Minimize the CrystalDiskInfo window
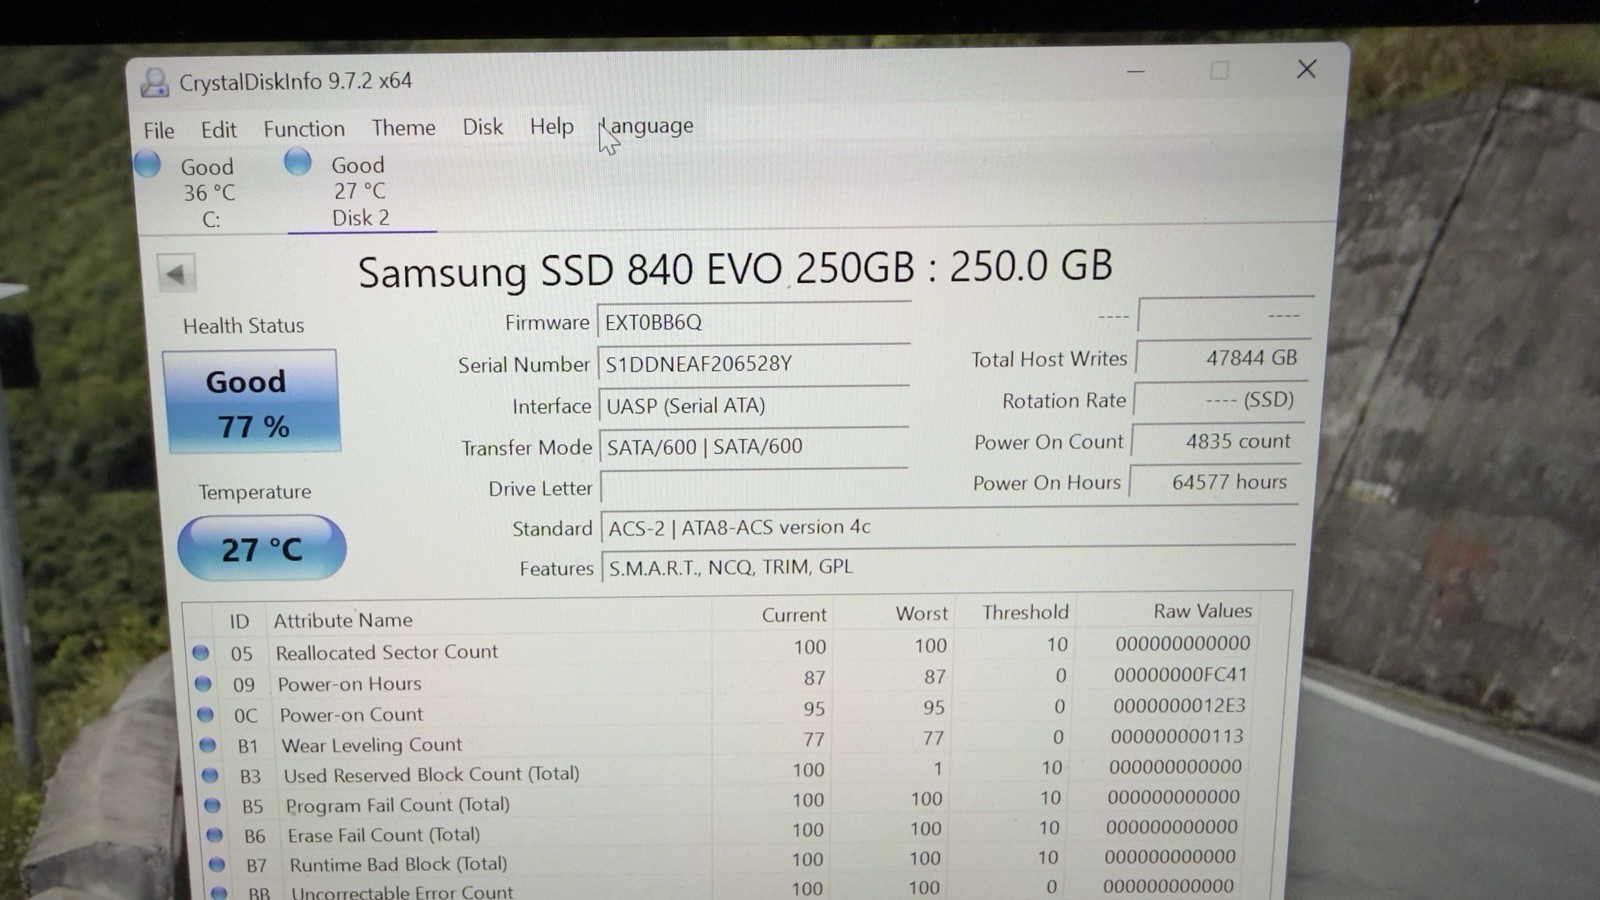 pos(1136,71)
